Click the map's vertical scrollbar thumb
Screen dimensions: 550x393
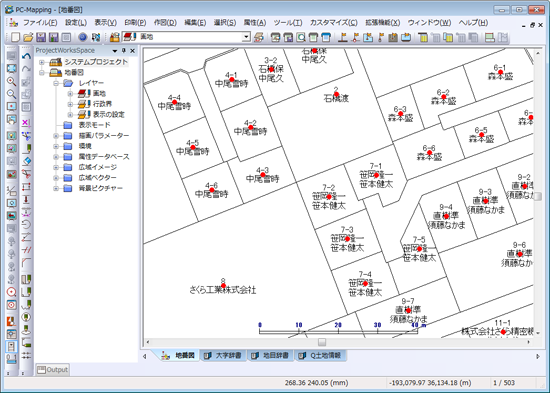tap(538, 196)
